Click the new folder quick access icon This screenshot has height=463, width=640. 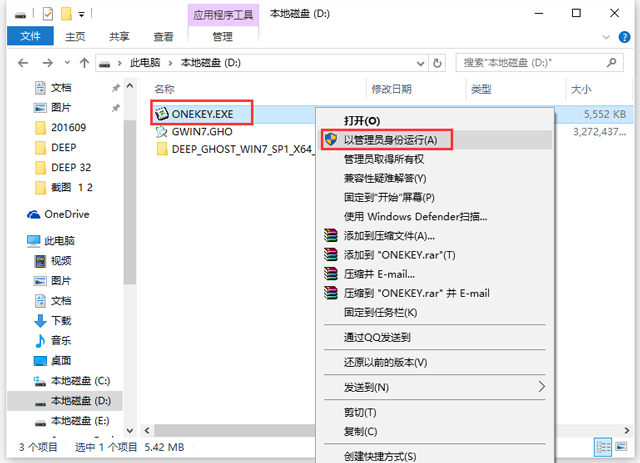tap(66, 14)
